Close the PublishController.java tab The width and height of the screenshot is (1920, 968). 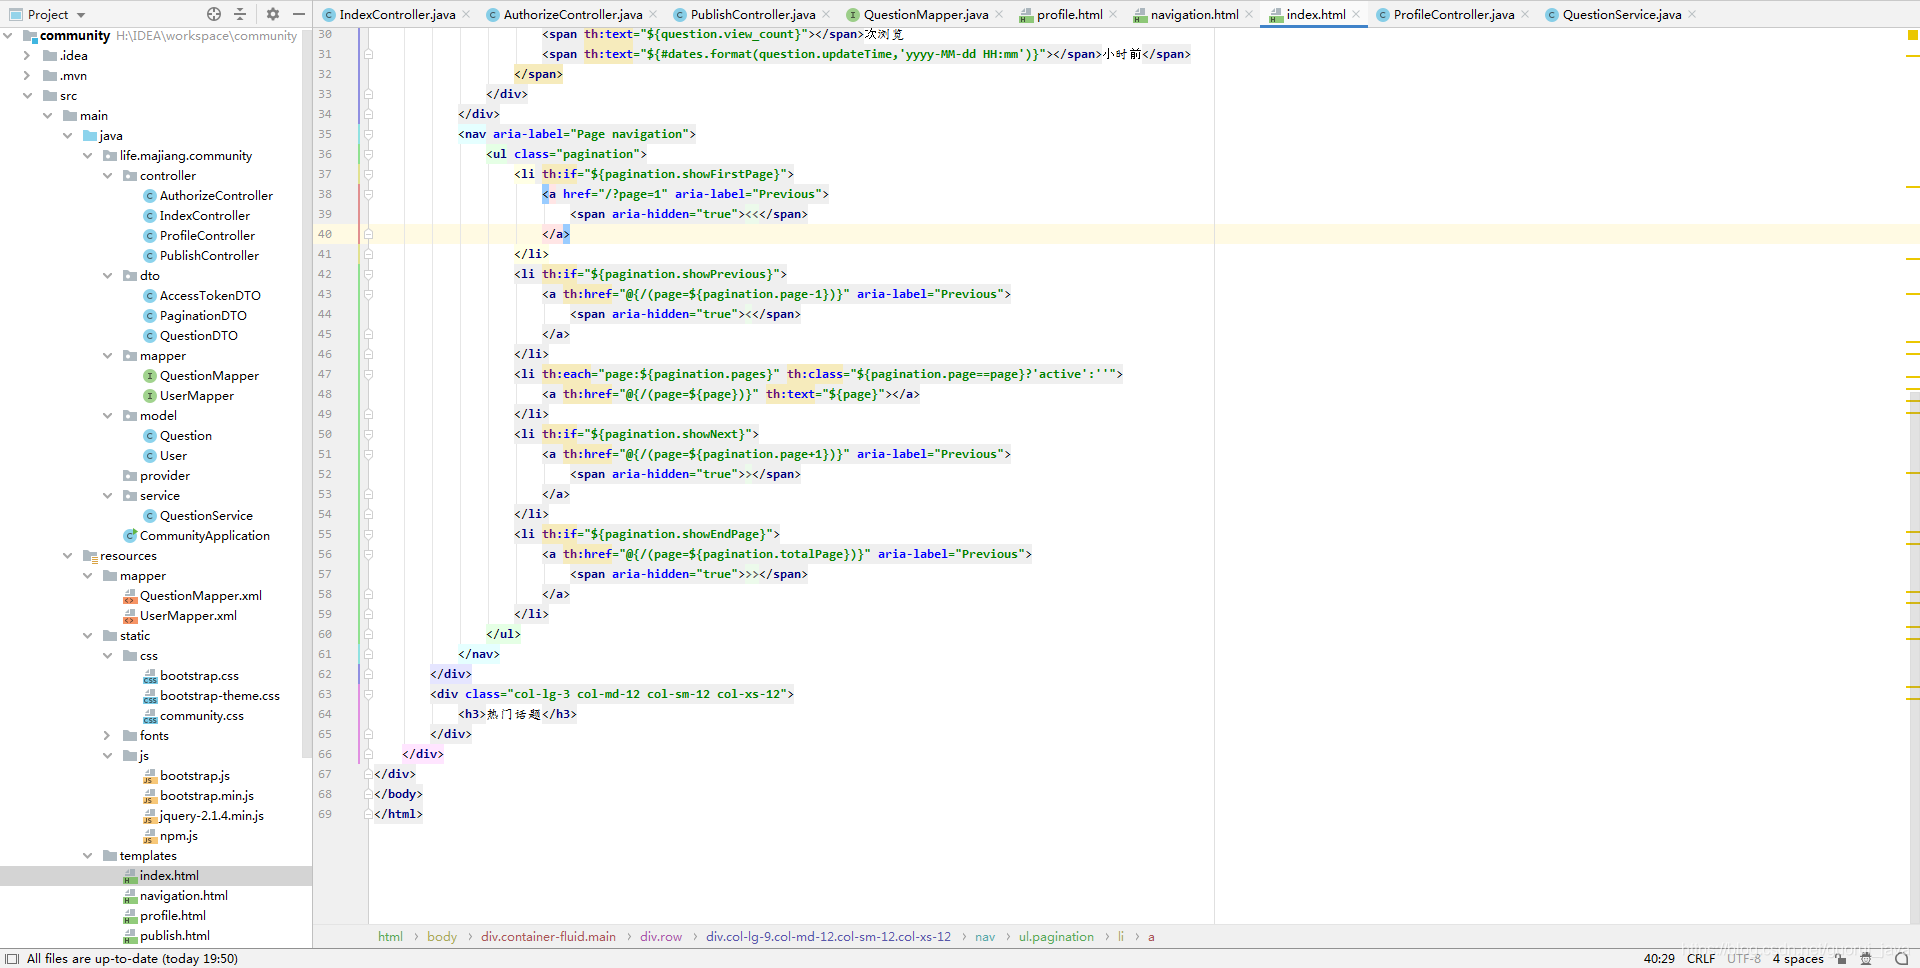827,14
